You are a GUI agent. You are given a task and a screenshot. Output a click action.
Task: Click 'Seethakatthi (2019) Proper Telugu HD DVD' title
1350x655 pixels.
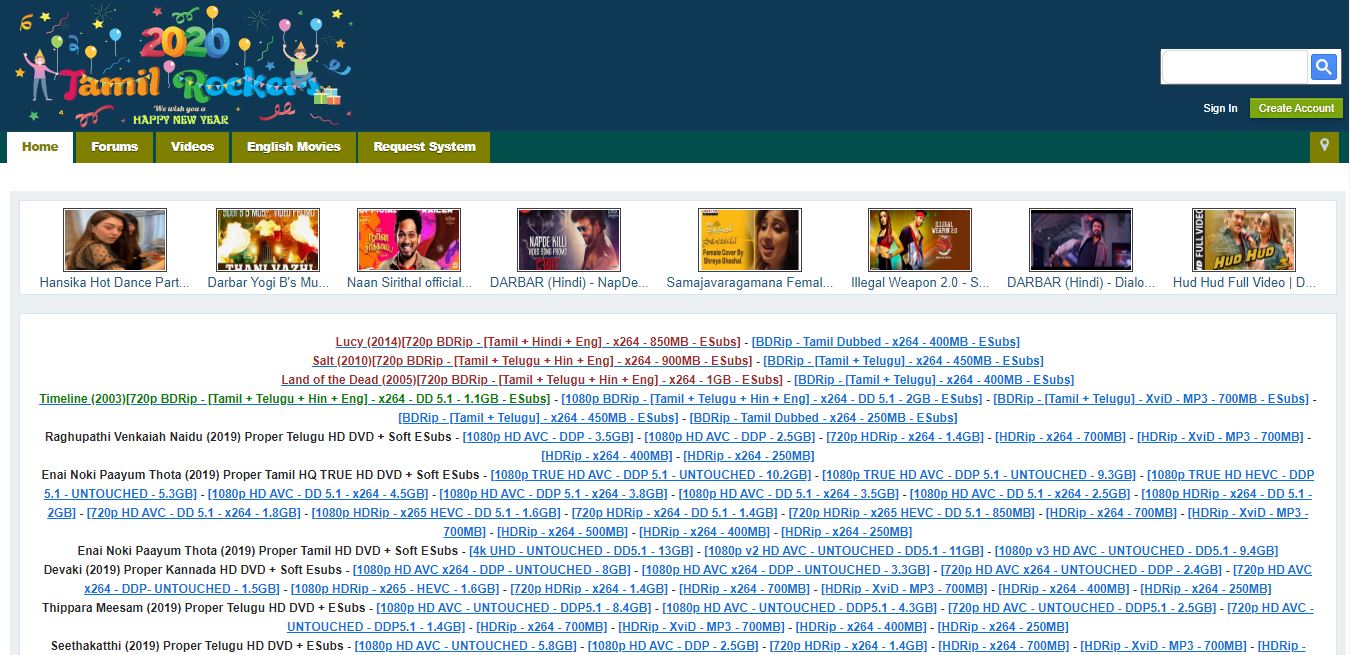pos(198,646)
